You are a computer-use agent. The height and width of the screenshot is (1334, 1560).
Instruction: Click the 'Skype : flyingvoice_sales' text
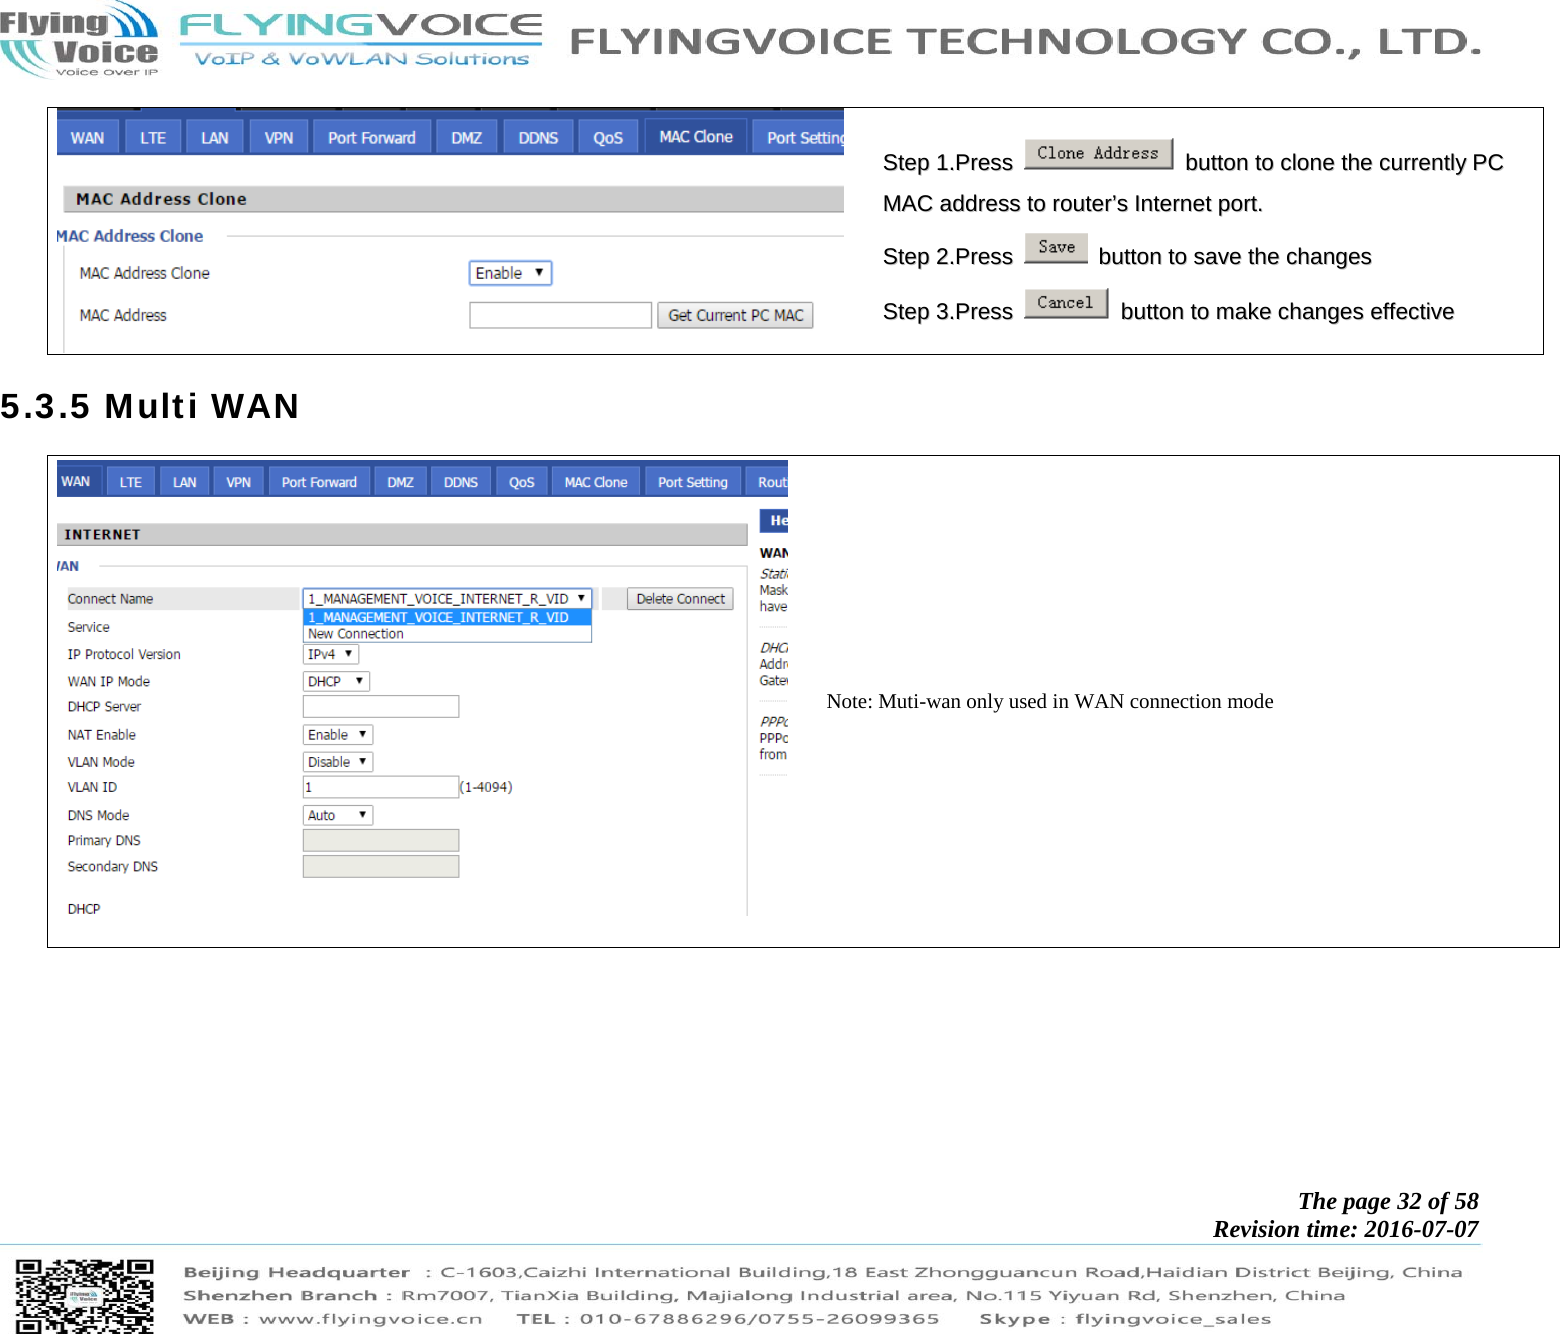point(1125,1318)
